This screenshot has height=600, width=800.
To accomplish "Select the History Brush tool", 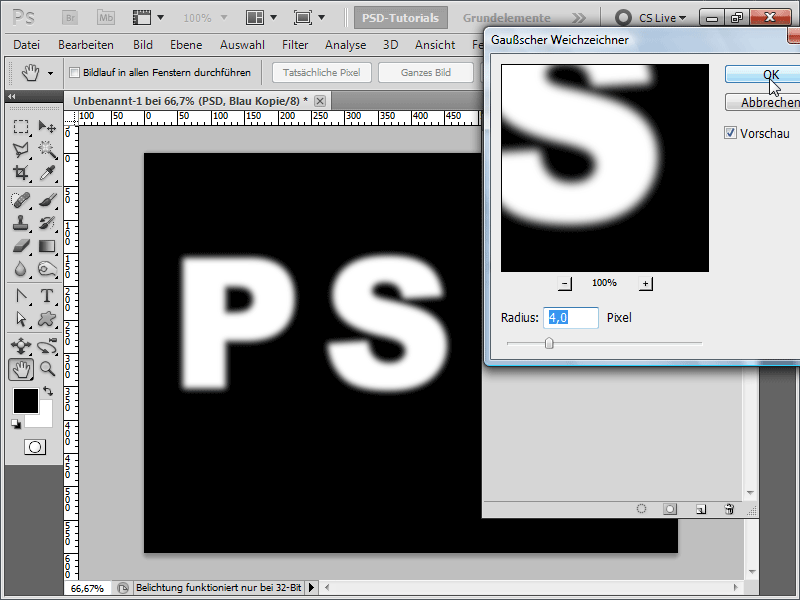I will (x=47, y=223).
